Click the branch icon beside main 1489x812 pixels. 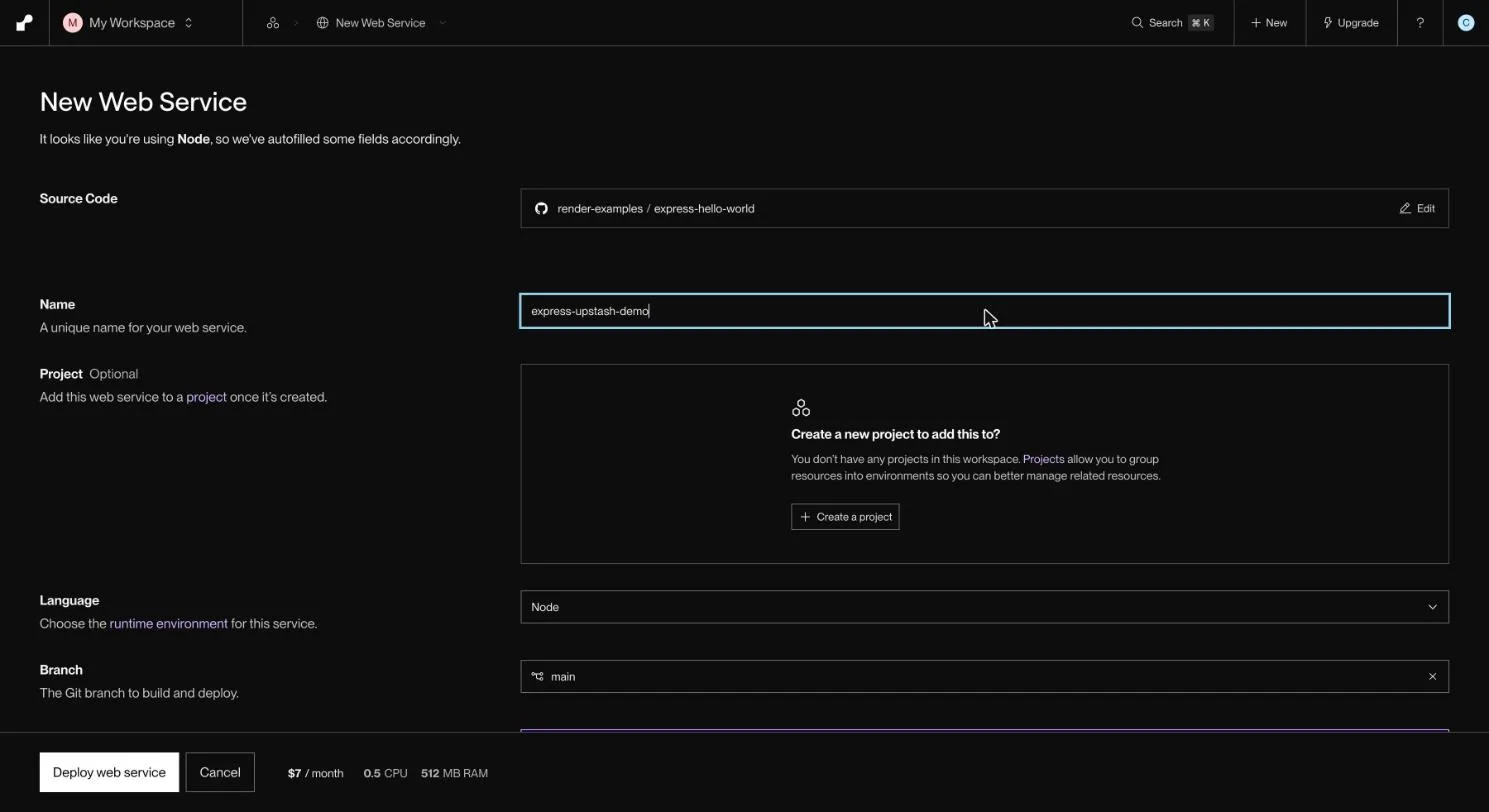coord(537,677)
